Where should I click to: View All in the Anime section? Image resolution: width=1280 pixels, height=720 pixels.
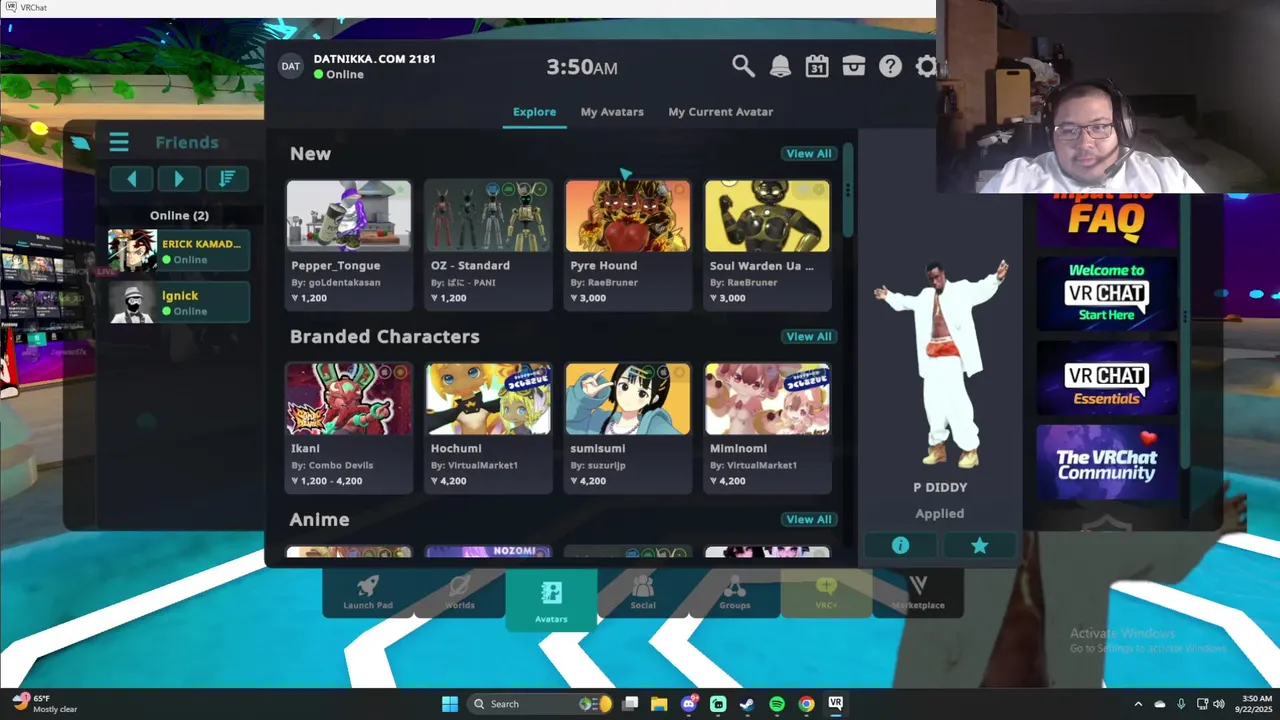[x=808, y=520]
